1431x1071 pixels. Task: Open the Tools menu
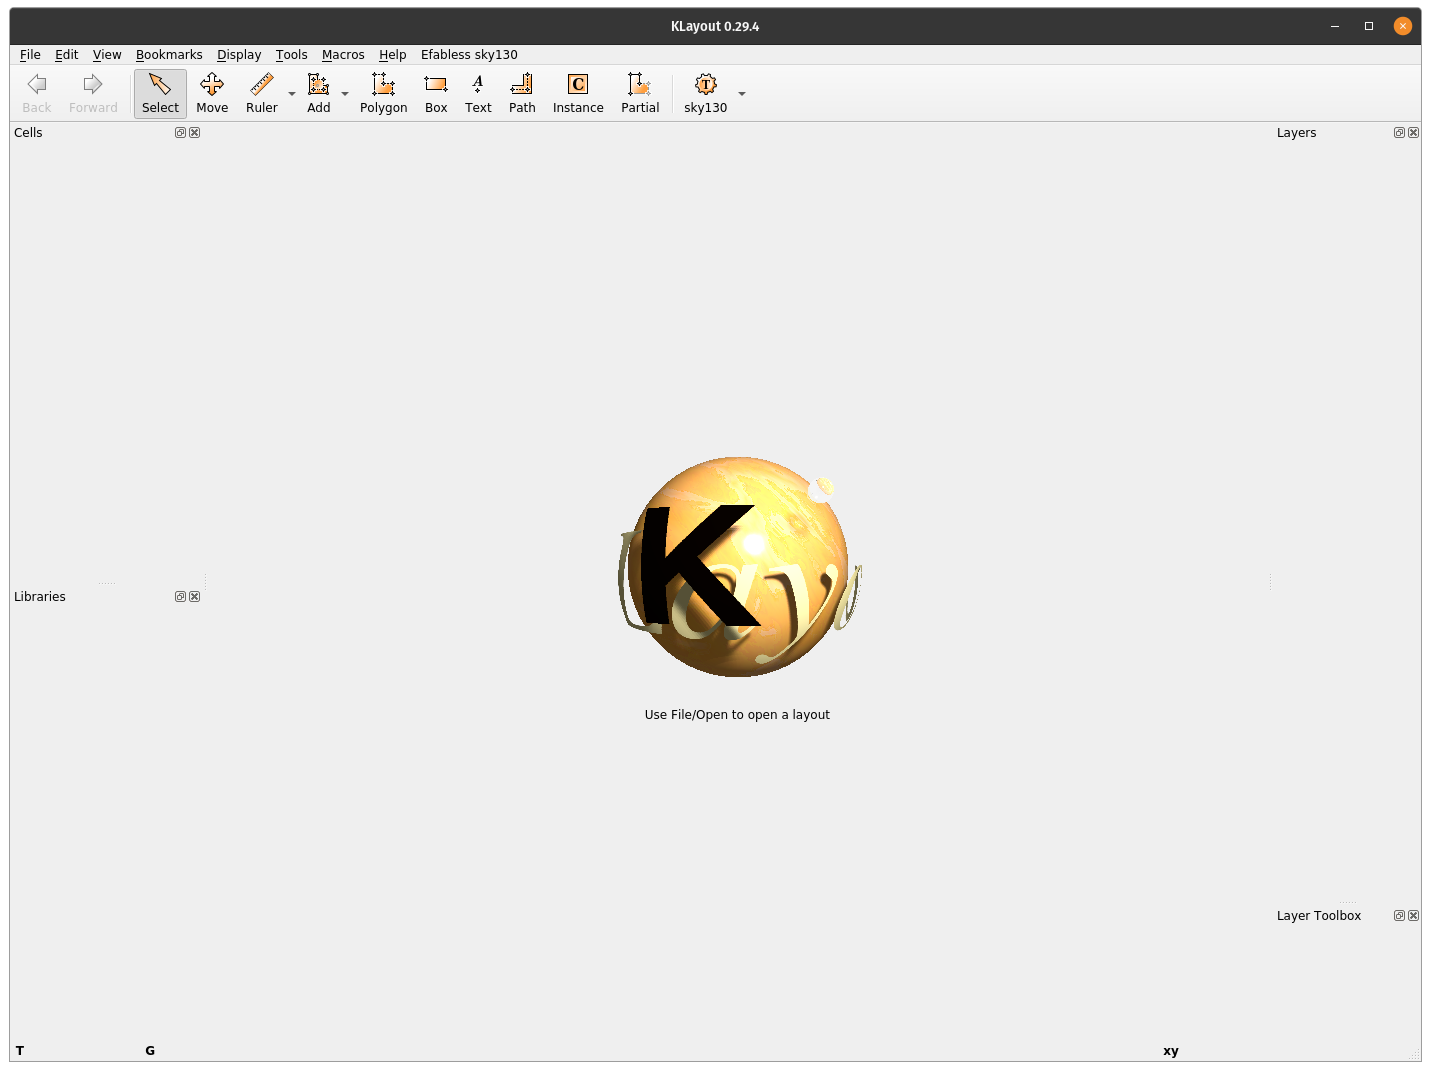(292, 54)
